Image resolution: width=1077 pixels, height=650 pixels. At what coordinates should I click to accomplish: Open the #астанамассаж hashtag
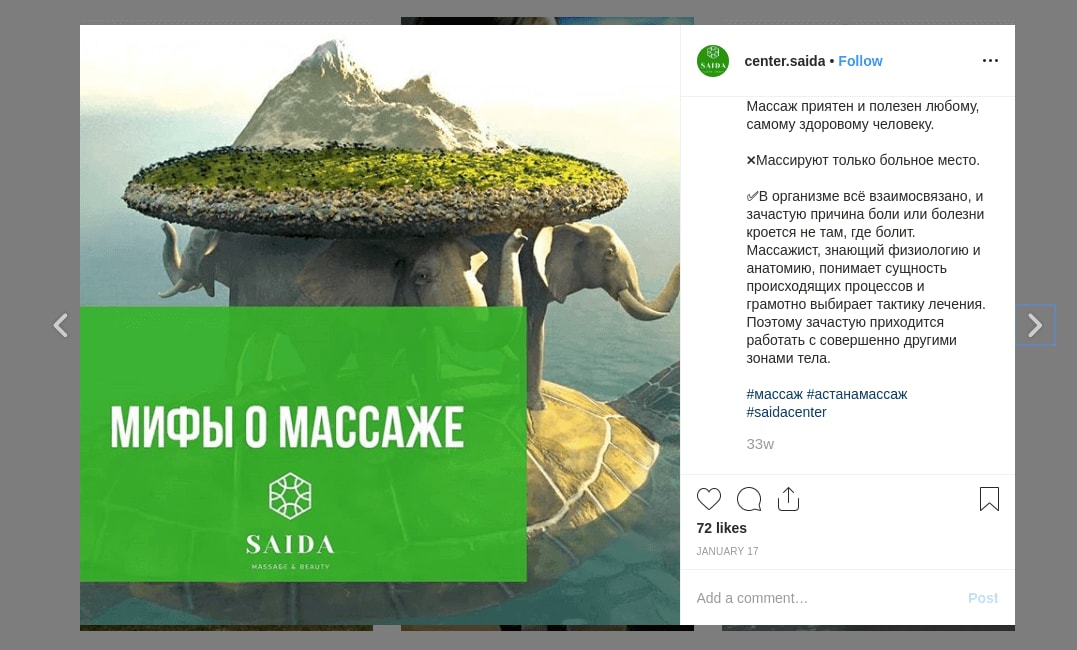coord(857,394)
